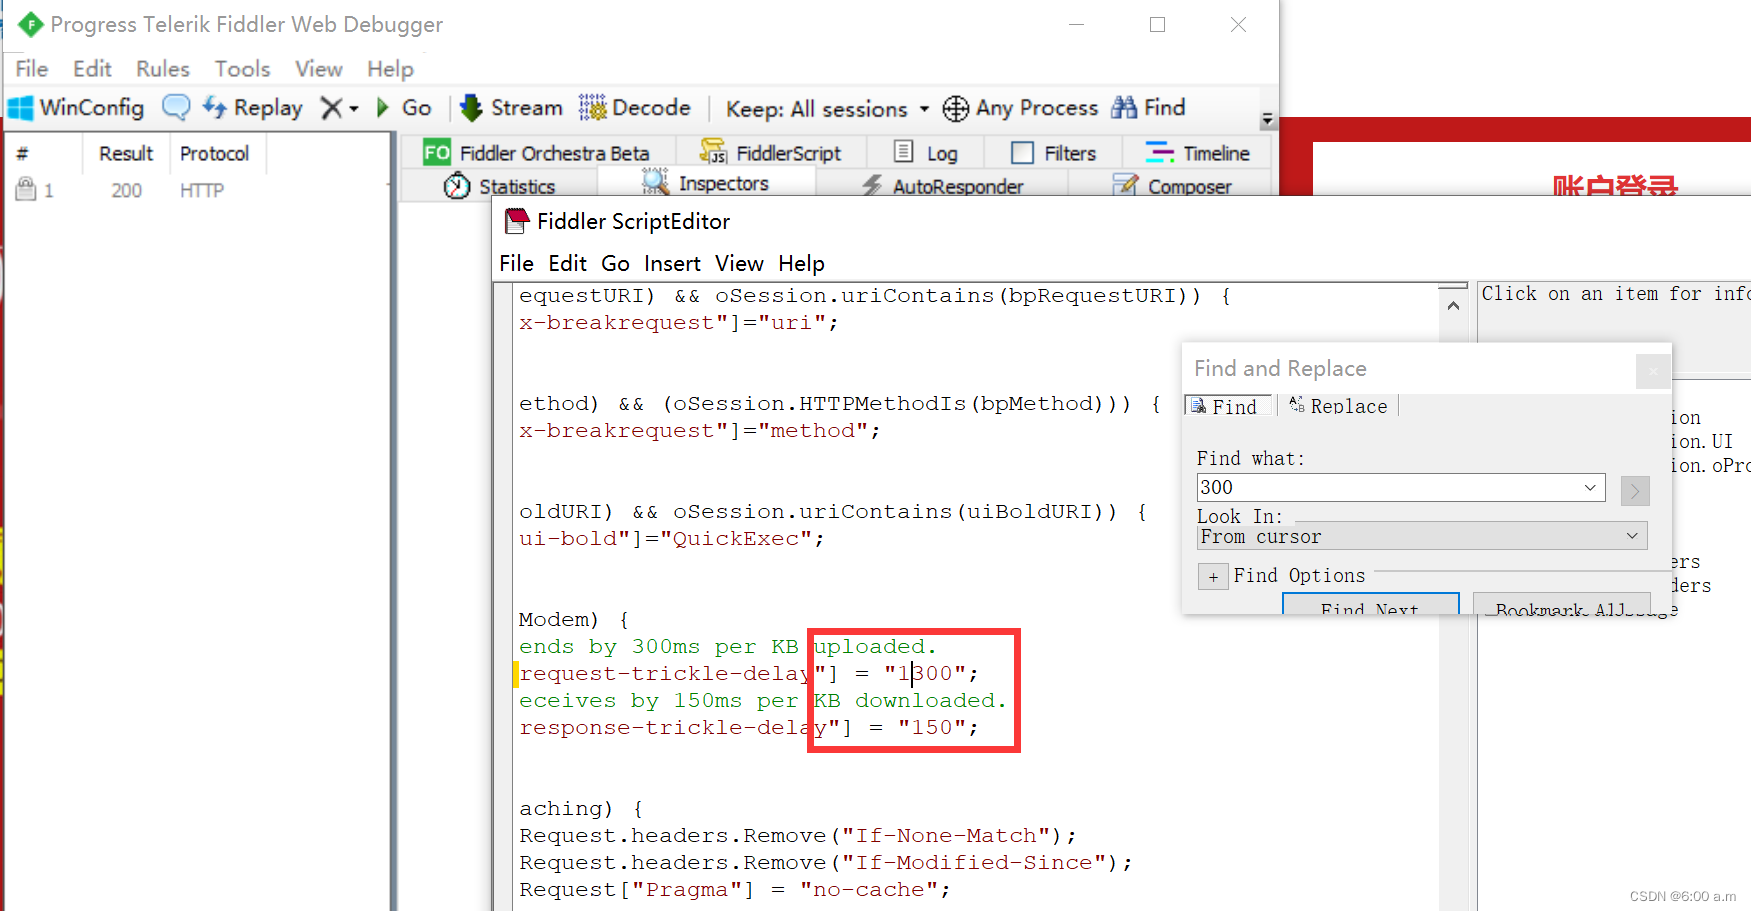Click the WinConfig toolbar icon
The image size is (1751, 911).
tap(21, 108)
